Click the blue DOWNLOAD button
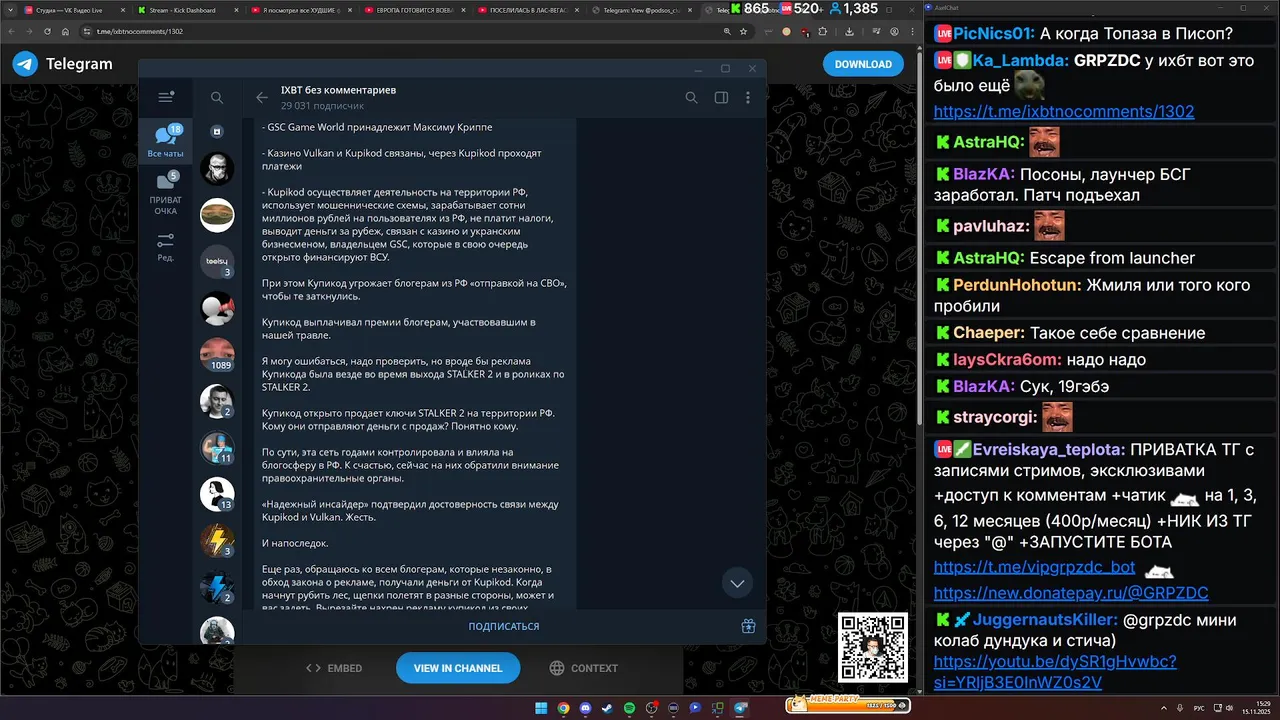1280x720 pixels. pyautogui.click(x=863, y=64)
